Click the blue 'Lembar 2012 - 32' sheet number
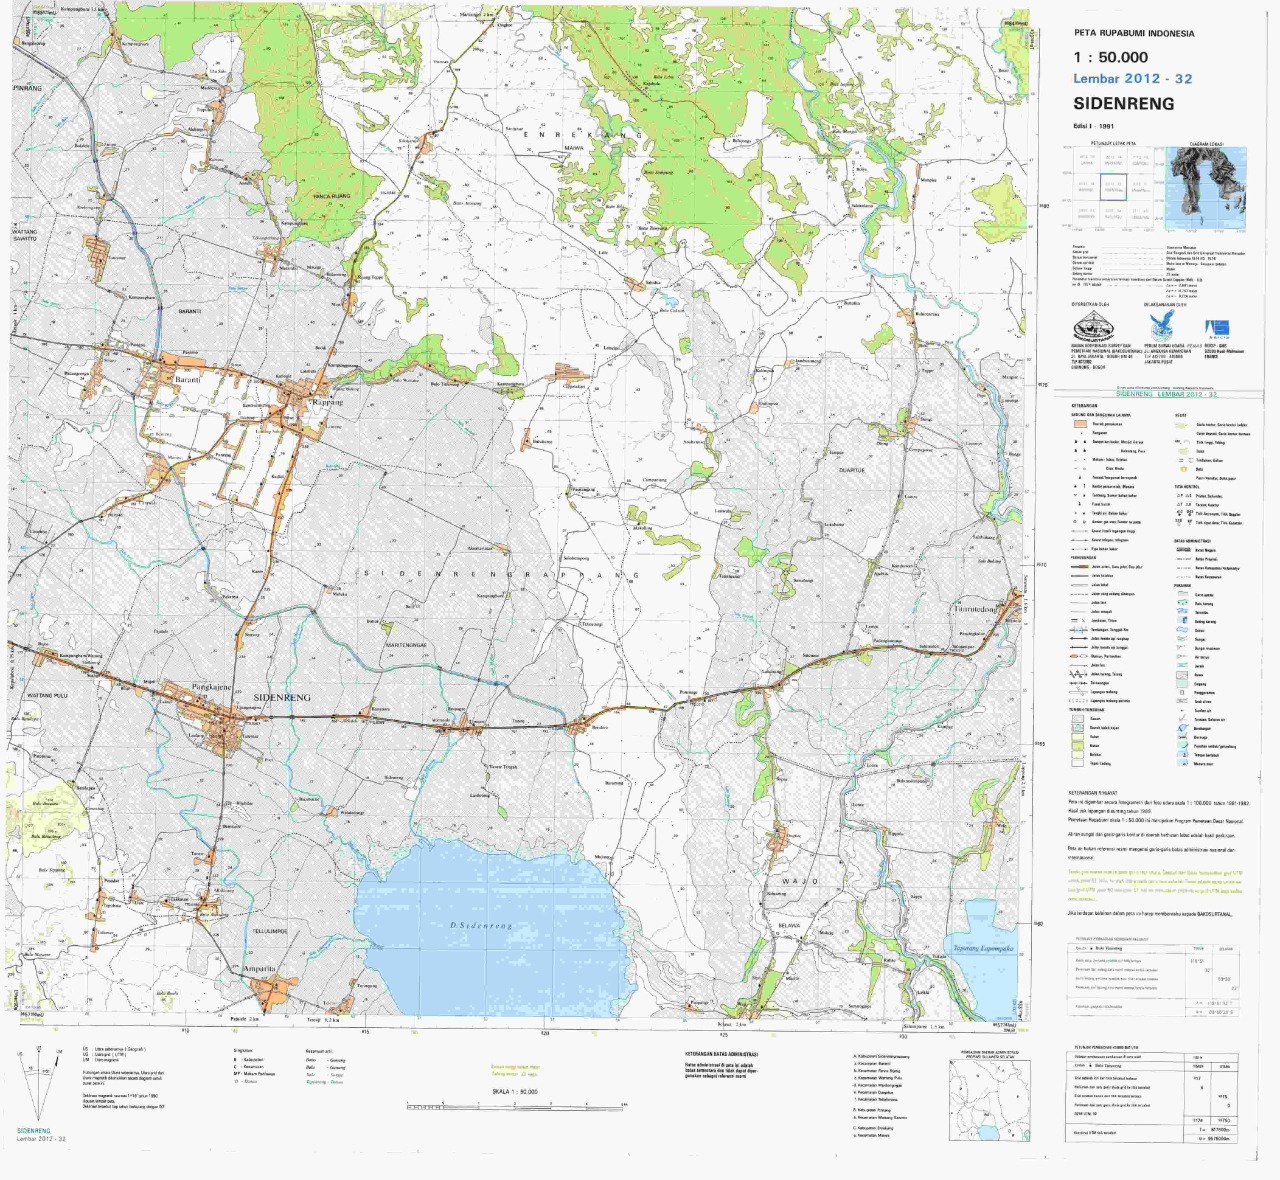The height and width of the screenshot is (1180, 1280). pos(1133,78)
